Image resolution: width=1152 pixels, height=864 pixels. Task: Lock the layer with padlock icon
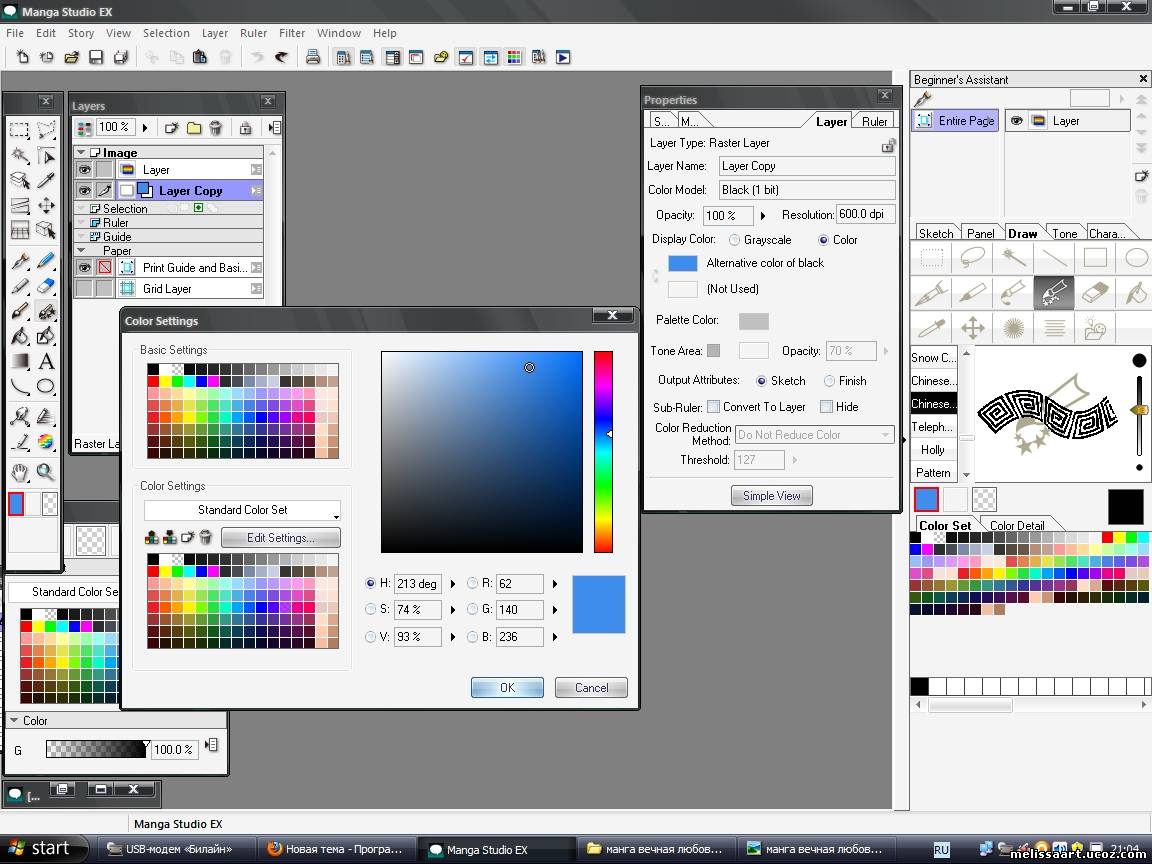click(245, 128)
